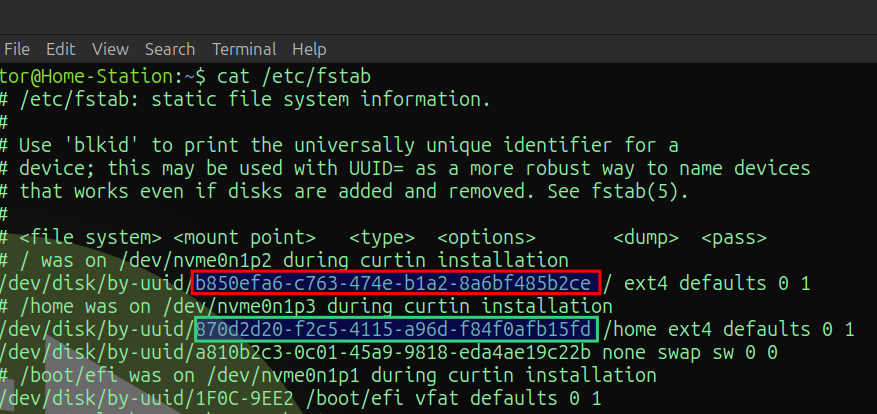Click the '<pass>' column header
The height and width of the screenshot is (414, 877).
[x=733, y=238]
